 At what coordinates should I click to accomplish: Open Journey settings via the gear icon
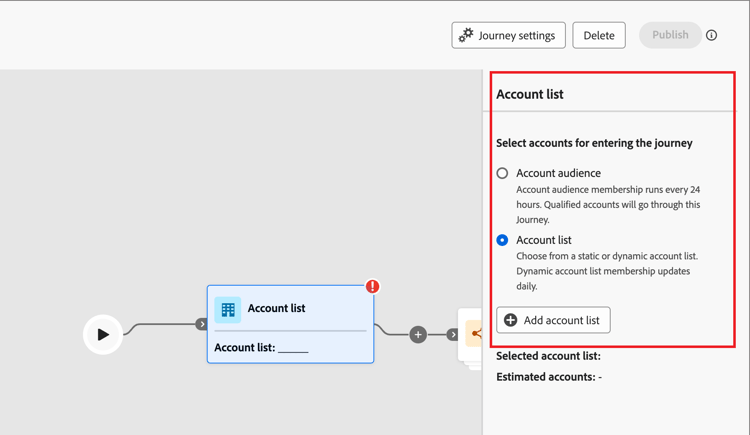pyautogui.click(x=466, y=35)
